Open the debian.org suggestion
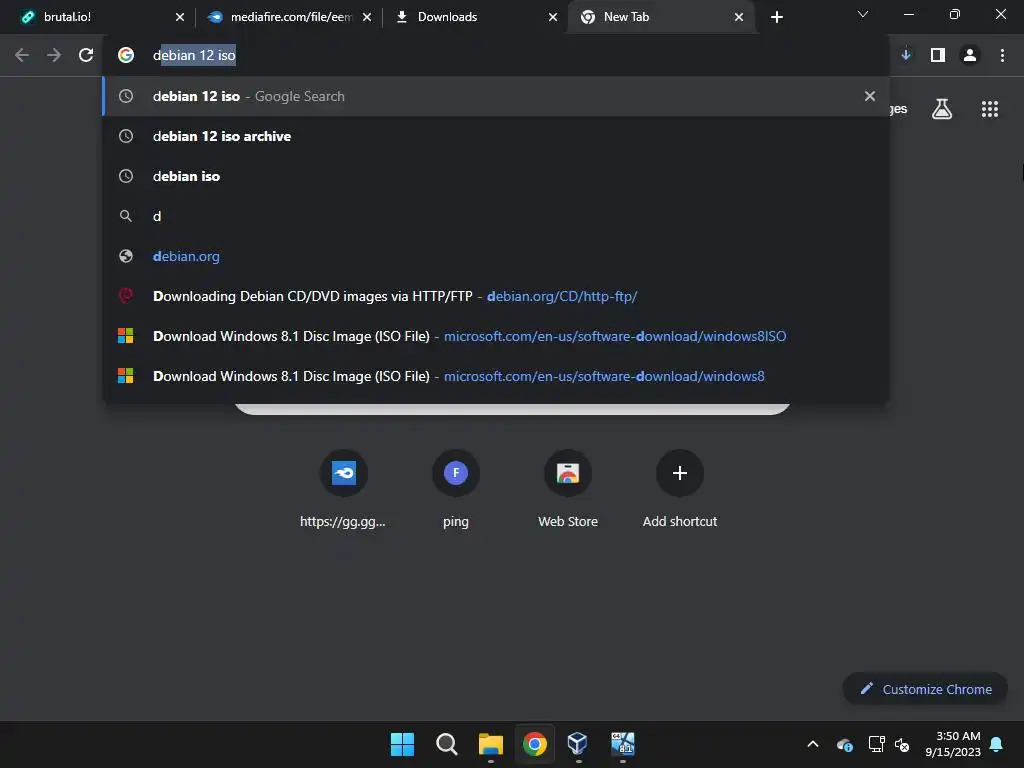 pos(496,256)
